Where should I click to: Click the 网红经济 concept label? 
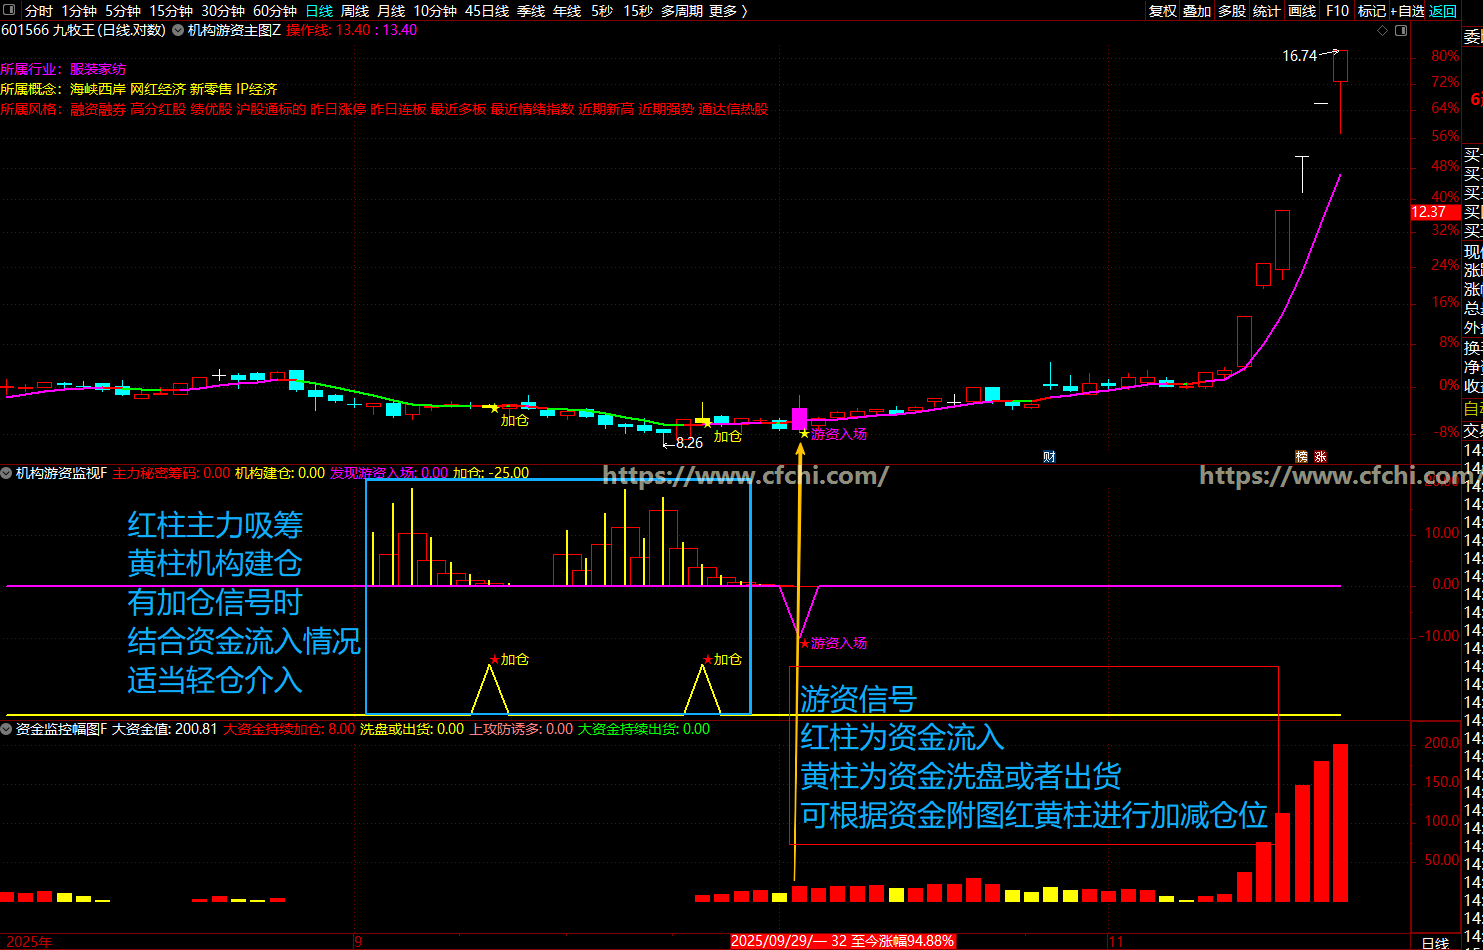[x=158, y=89]
